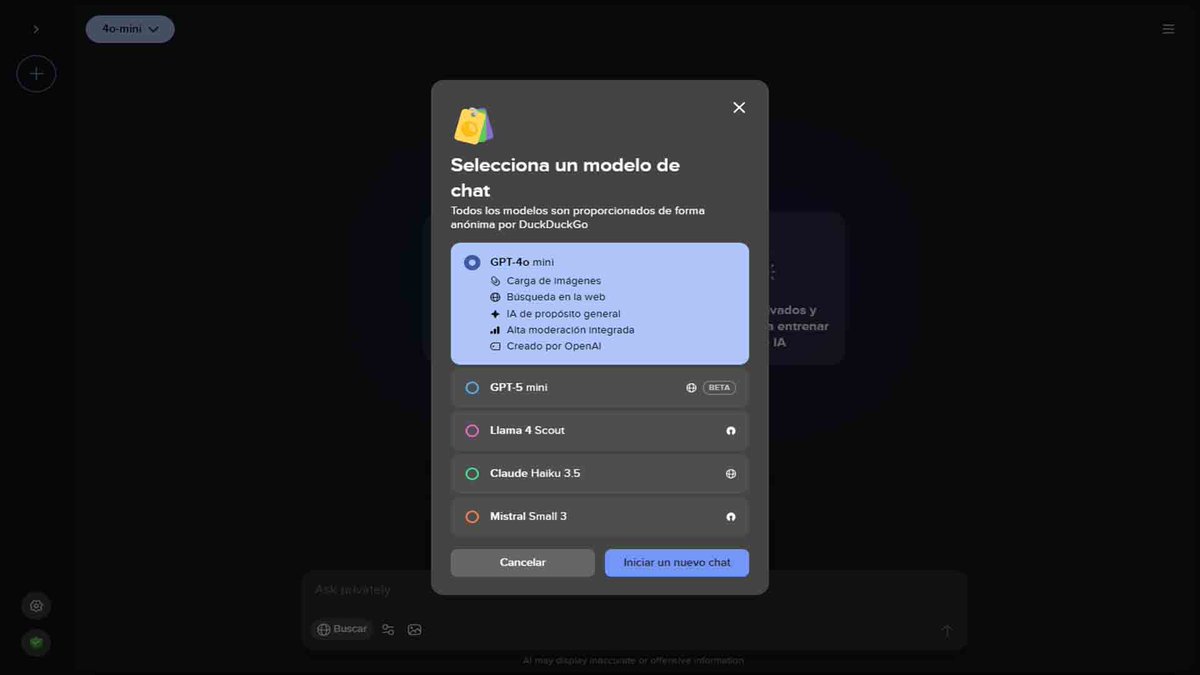Click the tag icon by Creado por OpenAI
Viewport: 1200px width, 675px height.
point(495,346)
